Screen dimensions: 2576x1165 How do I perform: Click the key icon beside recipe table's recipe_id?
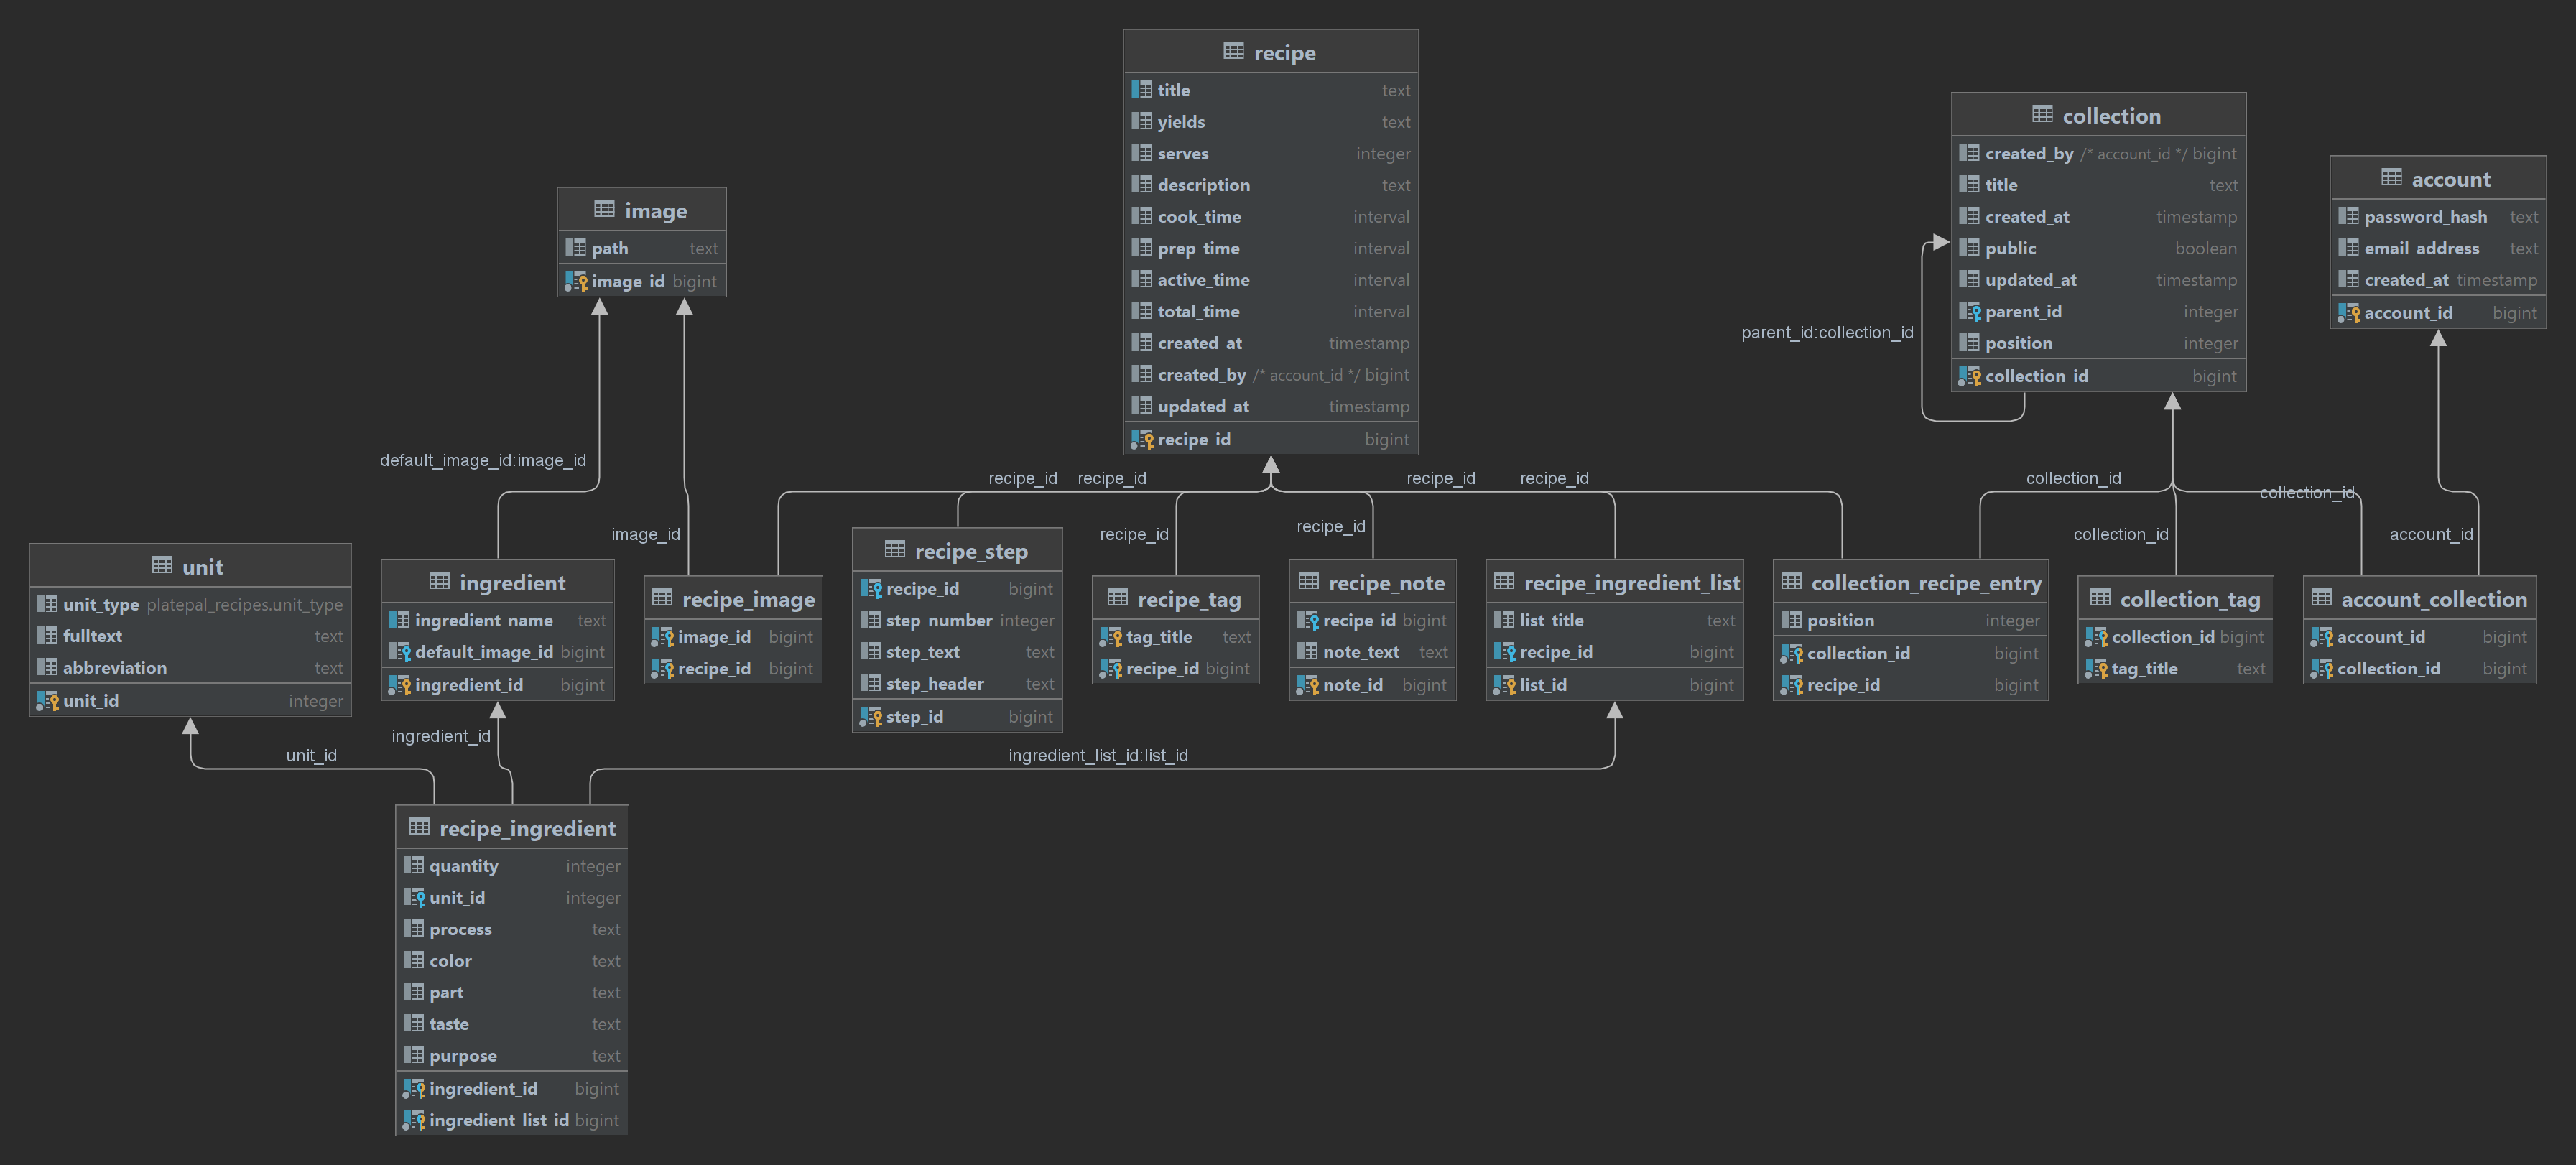click(x=1141, y=439)
